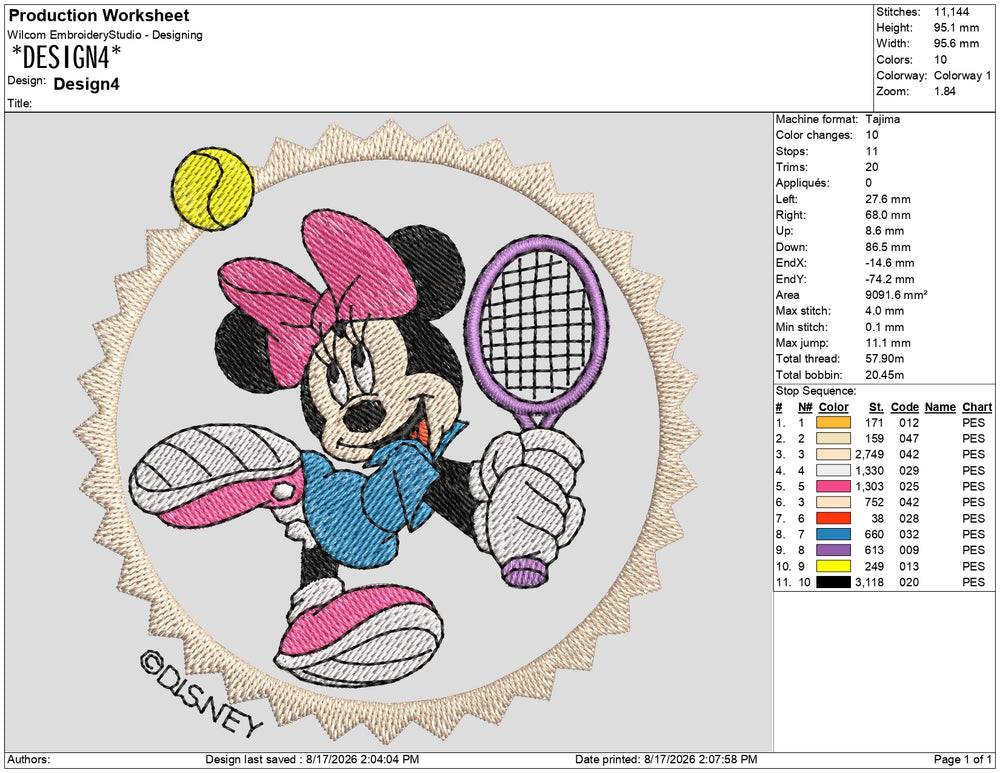
Task: Click the 'Name' column header
Action: tap(940, 407)
